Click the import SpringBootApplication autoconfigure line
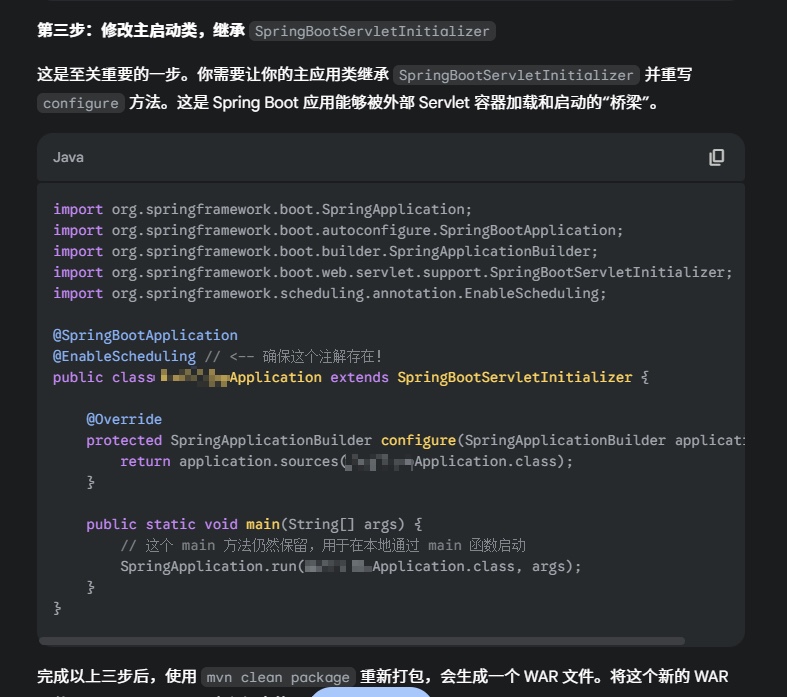The height and width of the screenshot is (697, 787). click(x=338, y=230)
